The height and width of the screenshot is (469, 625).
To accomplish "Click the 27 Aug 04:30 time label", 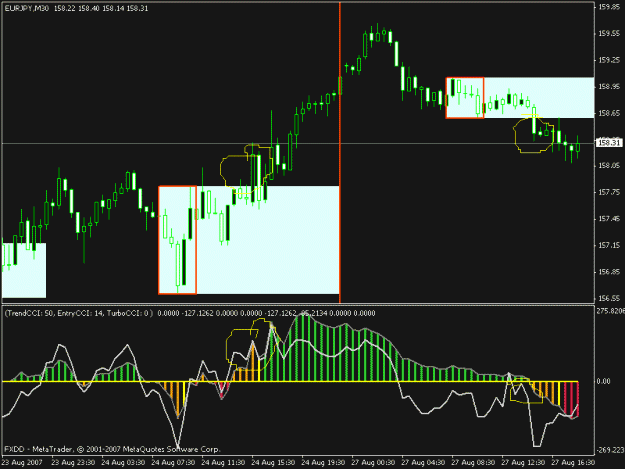I will (x=423, y=463).
